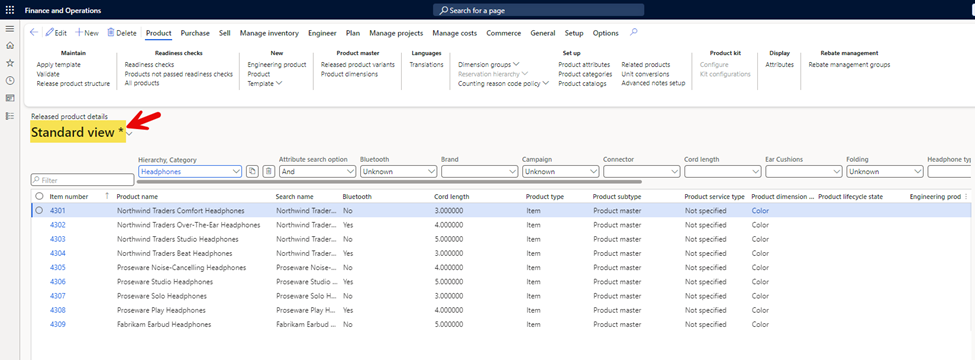975x360 pixels.
Task: Switch to the Plan tab
Action: point(353,33)
